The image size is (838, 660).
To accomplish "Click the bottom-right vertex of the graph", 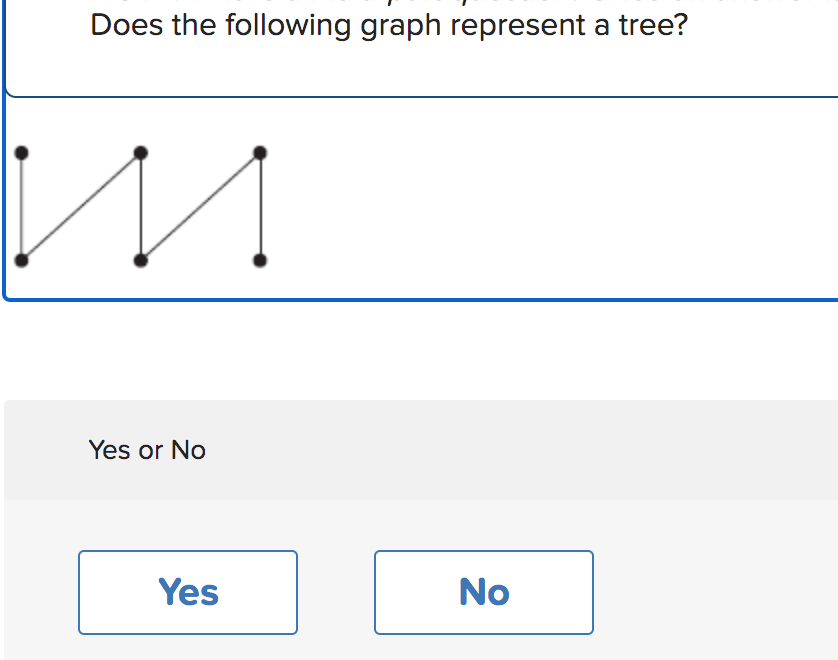I will click(260, 260).
